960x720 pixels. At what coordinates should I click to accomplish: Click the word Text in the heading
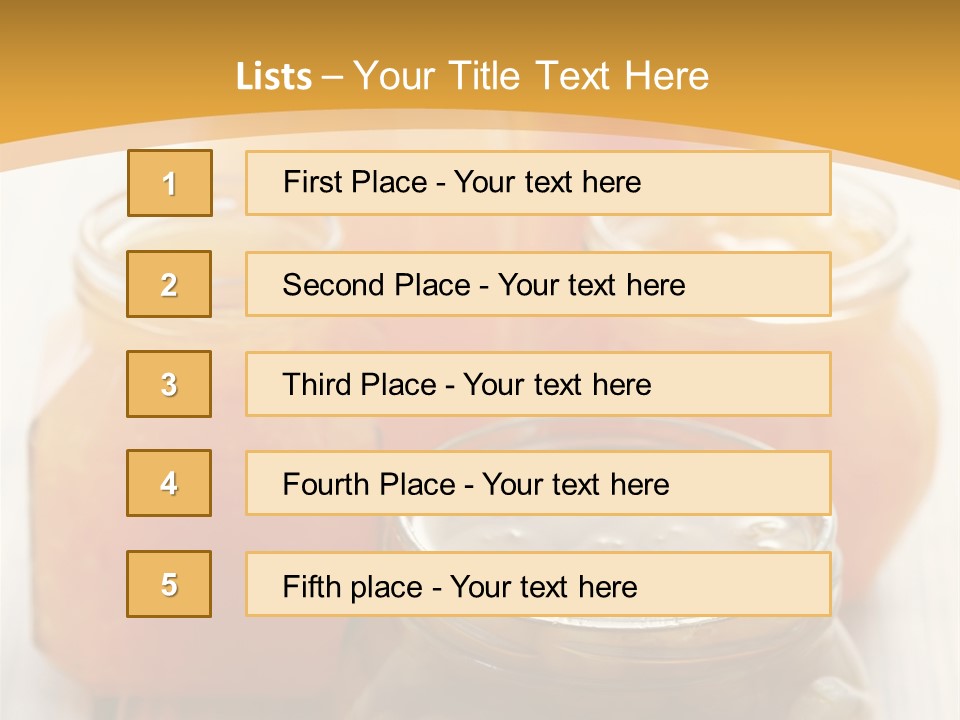click(573, 76)
